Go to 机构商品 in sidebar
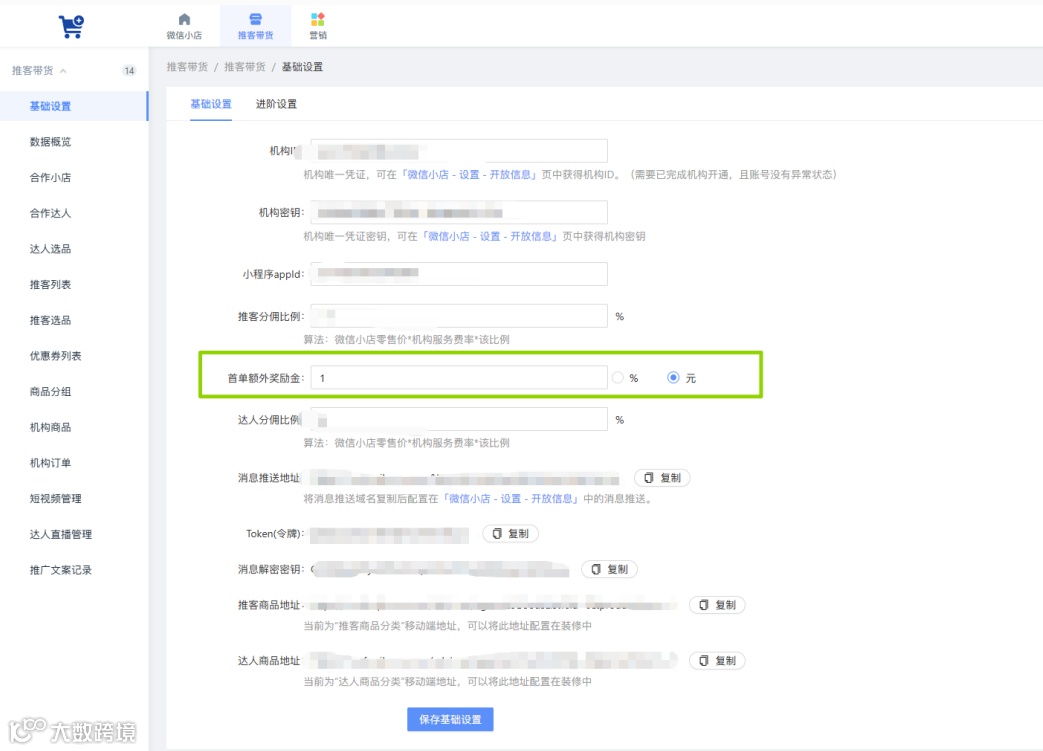 click(x=51, y=427)
